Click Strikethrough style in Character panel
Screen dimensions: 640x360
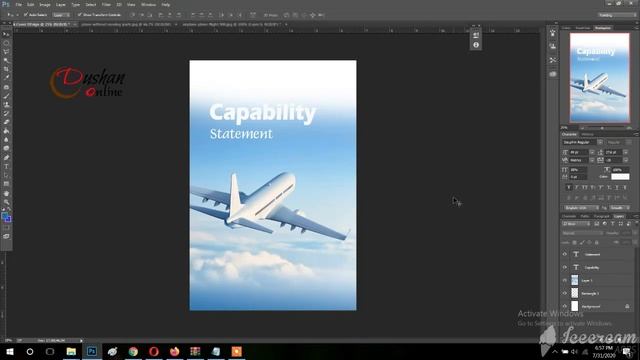tap(625, 187)
